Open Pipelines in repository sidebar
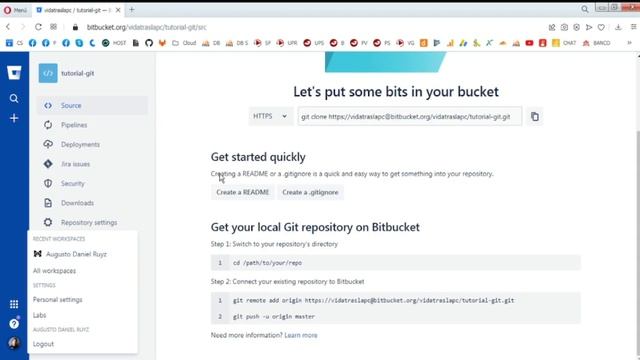 coord(93,125)
